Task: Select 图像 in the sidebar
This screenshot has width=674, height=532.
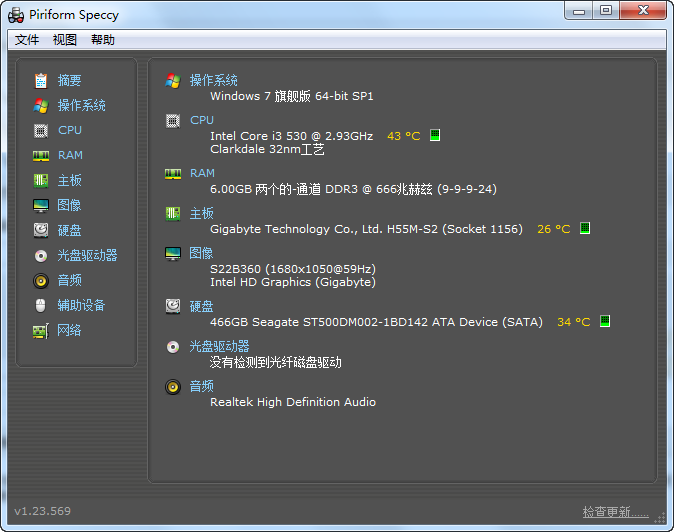Action: click(x=70, y=205)
